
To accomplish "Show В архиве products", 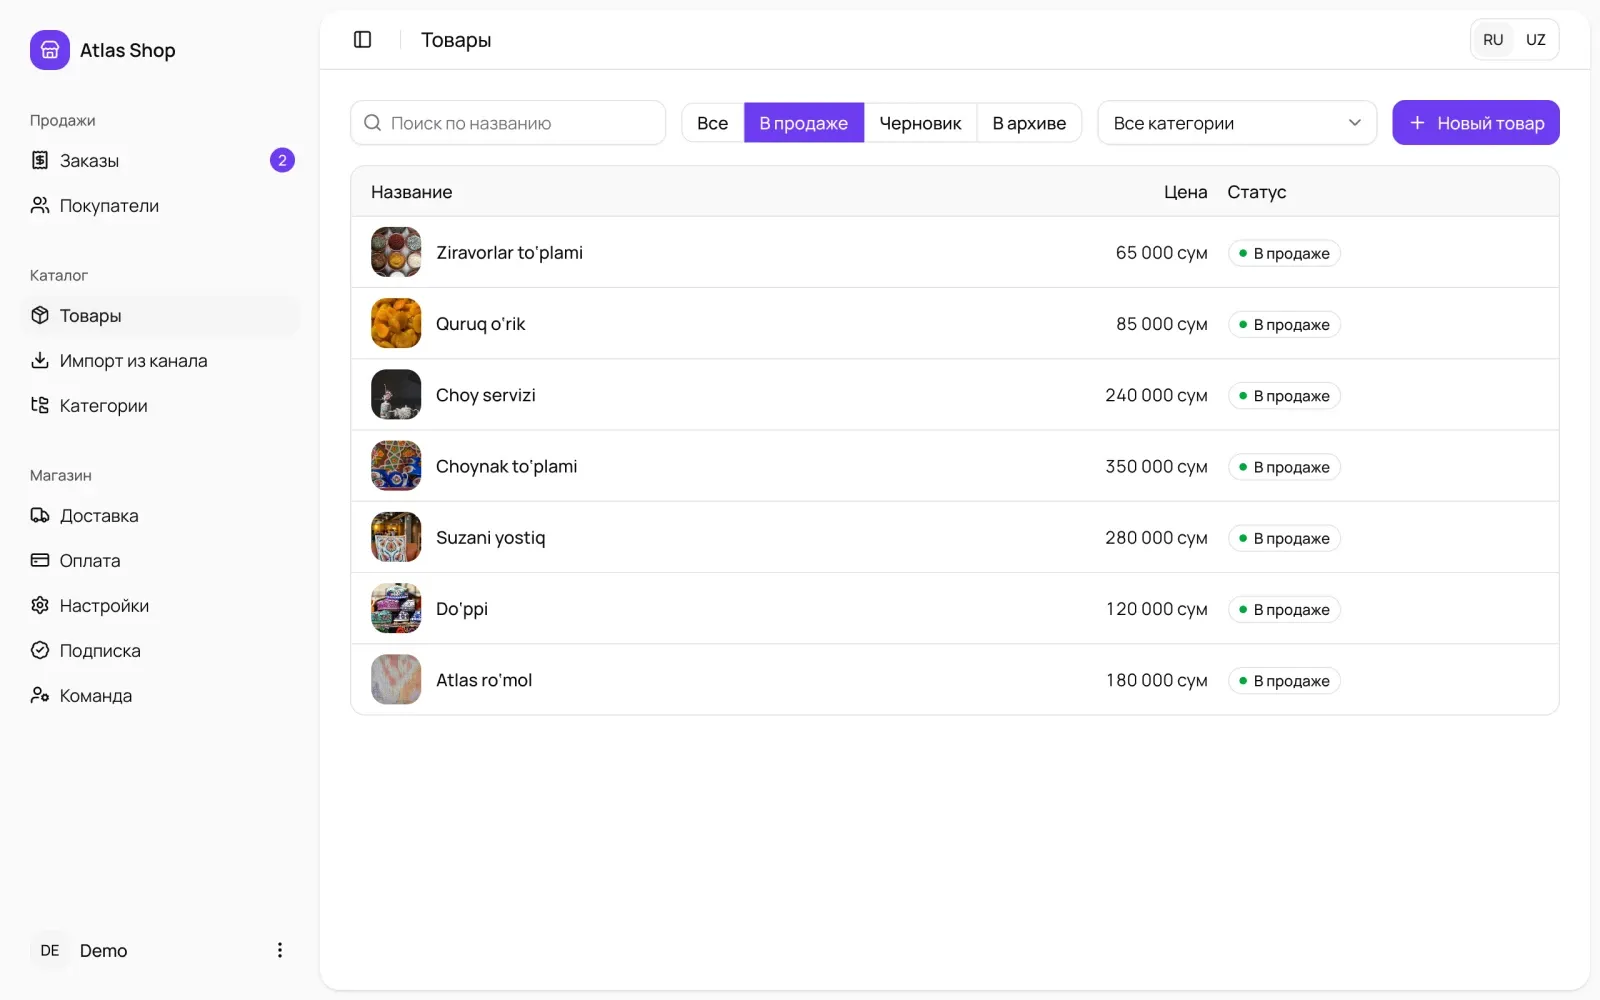I will (x=1029, y=123).
